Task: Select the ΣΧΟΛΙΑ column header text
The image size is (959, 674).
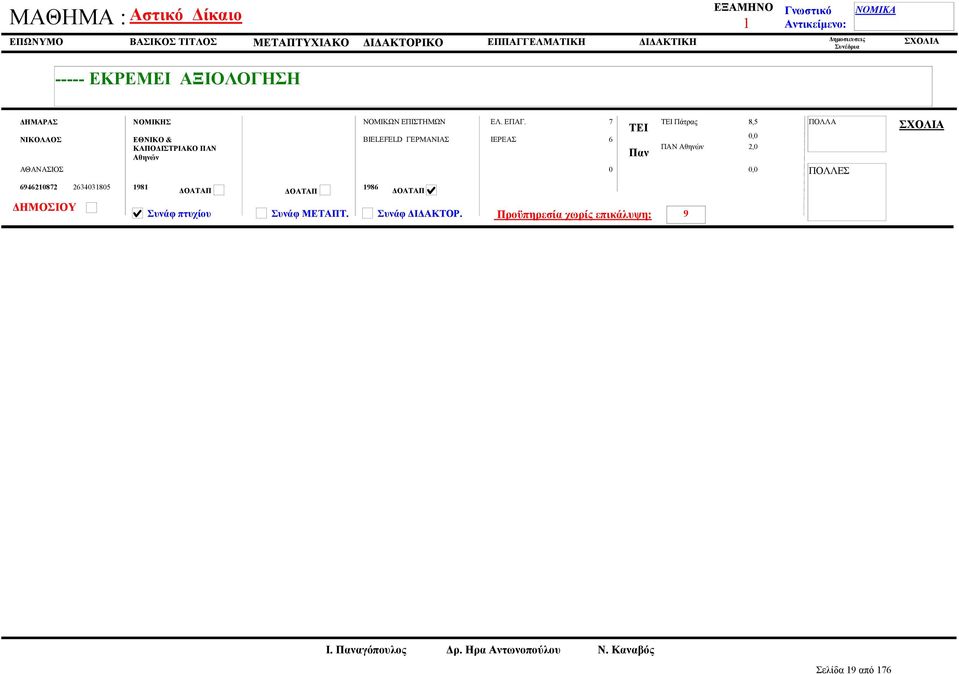Action: [x=921, y=41]
